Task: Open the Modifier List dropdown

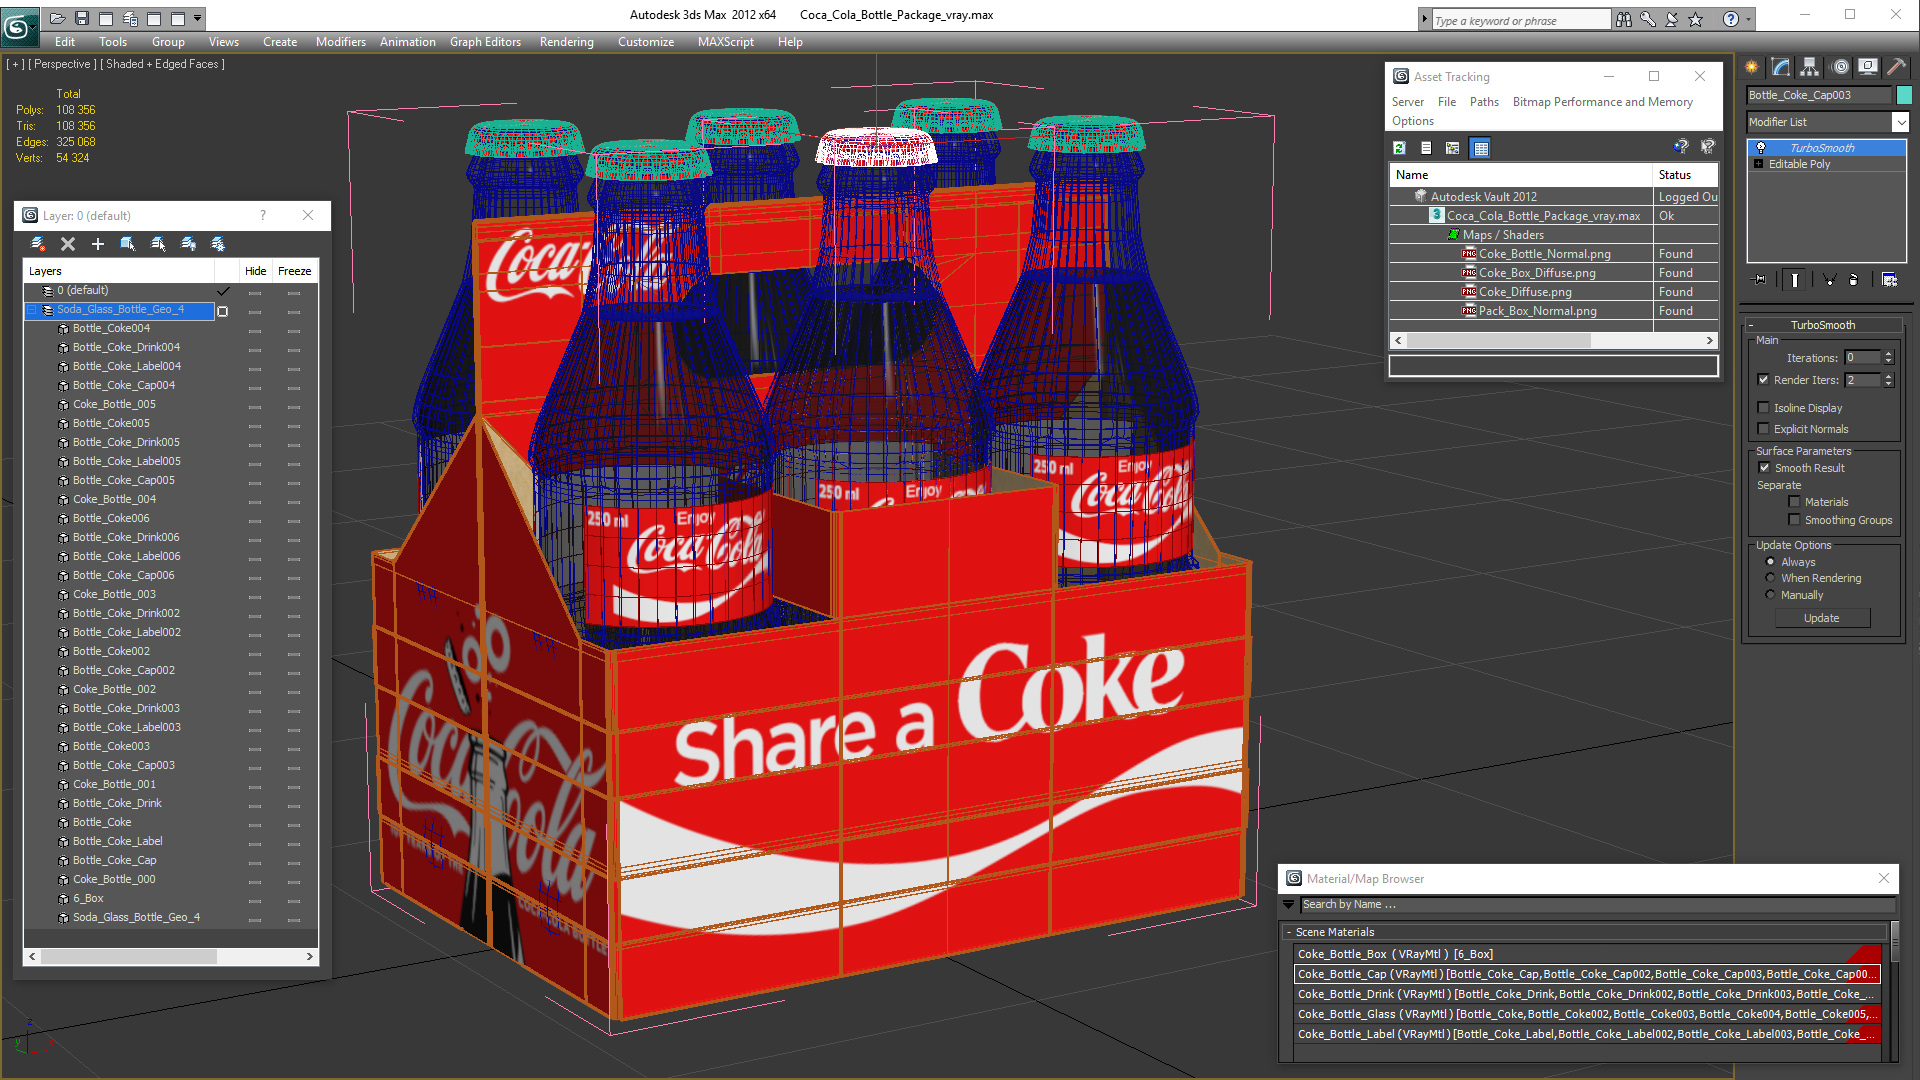Action: pos(1900,122)
